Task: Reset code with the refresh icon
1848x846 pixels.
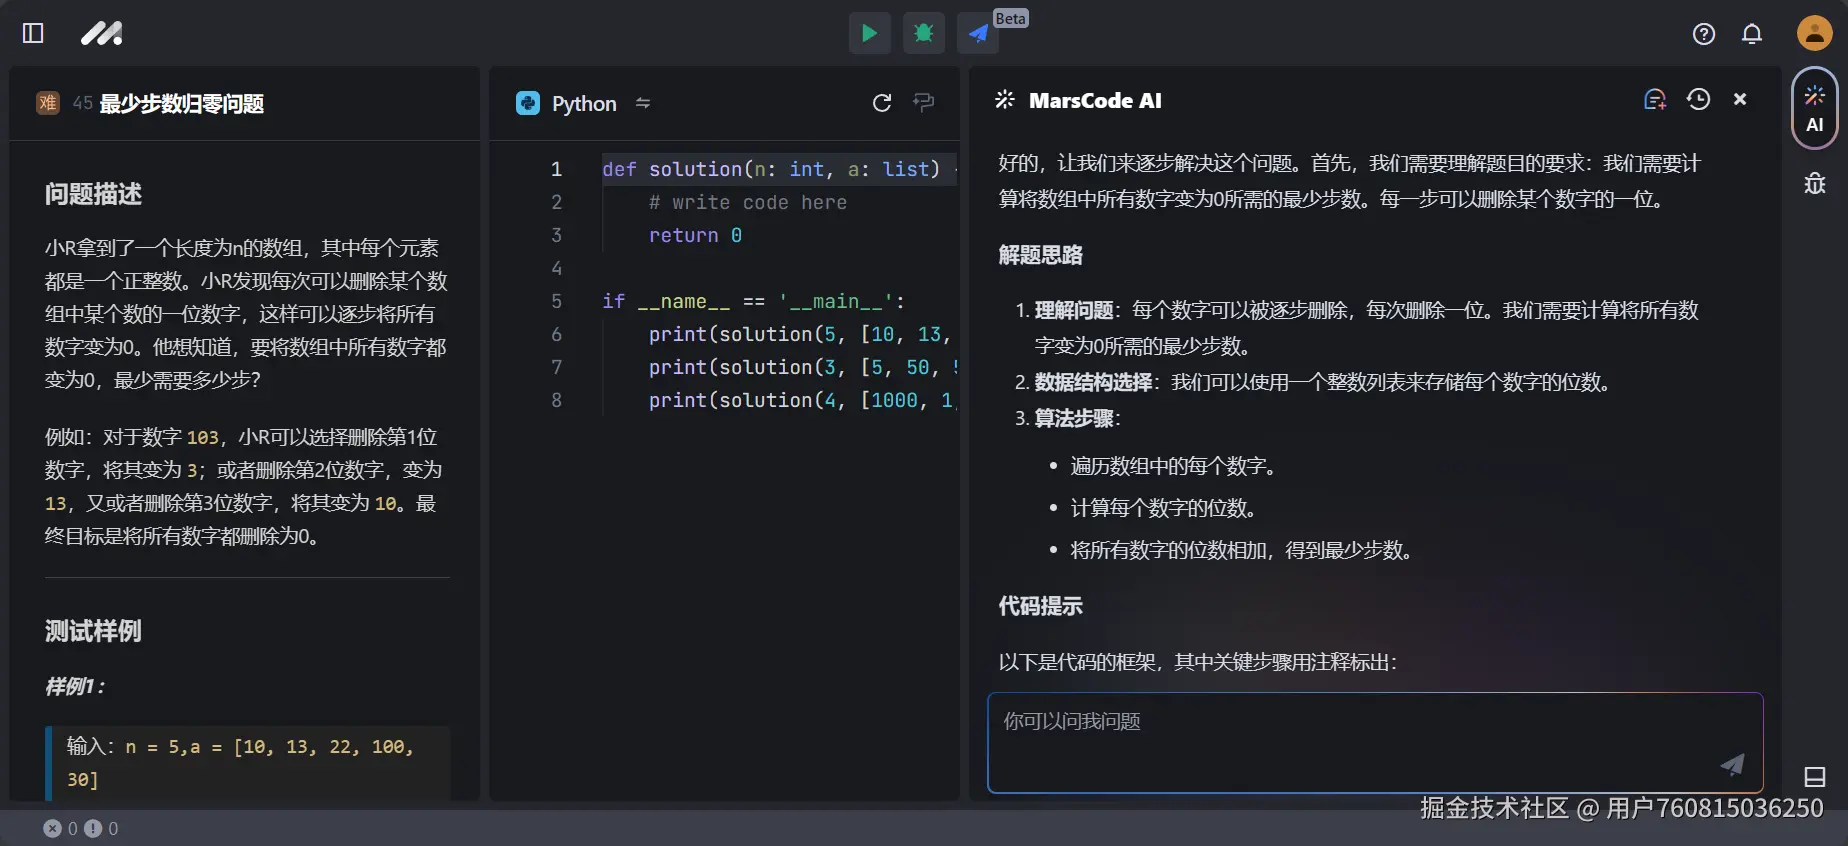Action: click(882, 103)
